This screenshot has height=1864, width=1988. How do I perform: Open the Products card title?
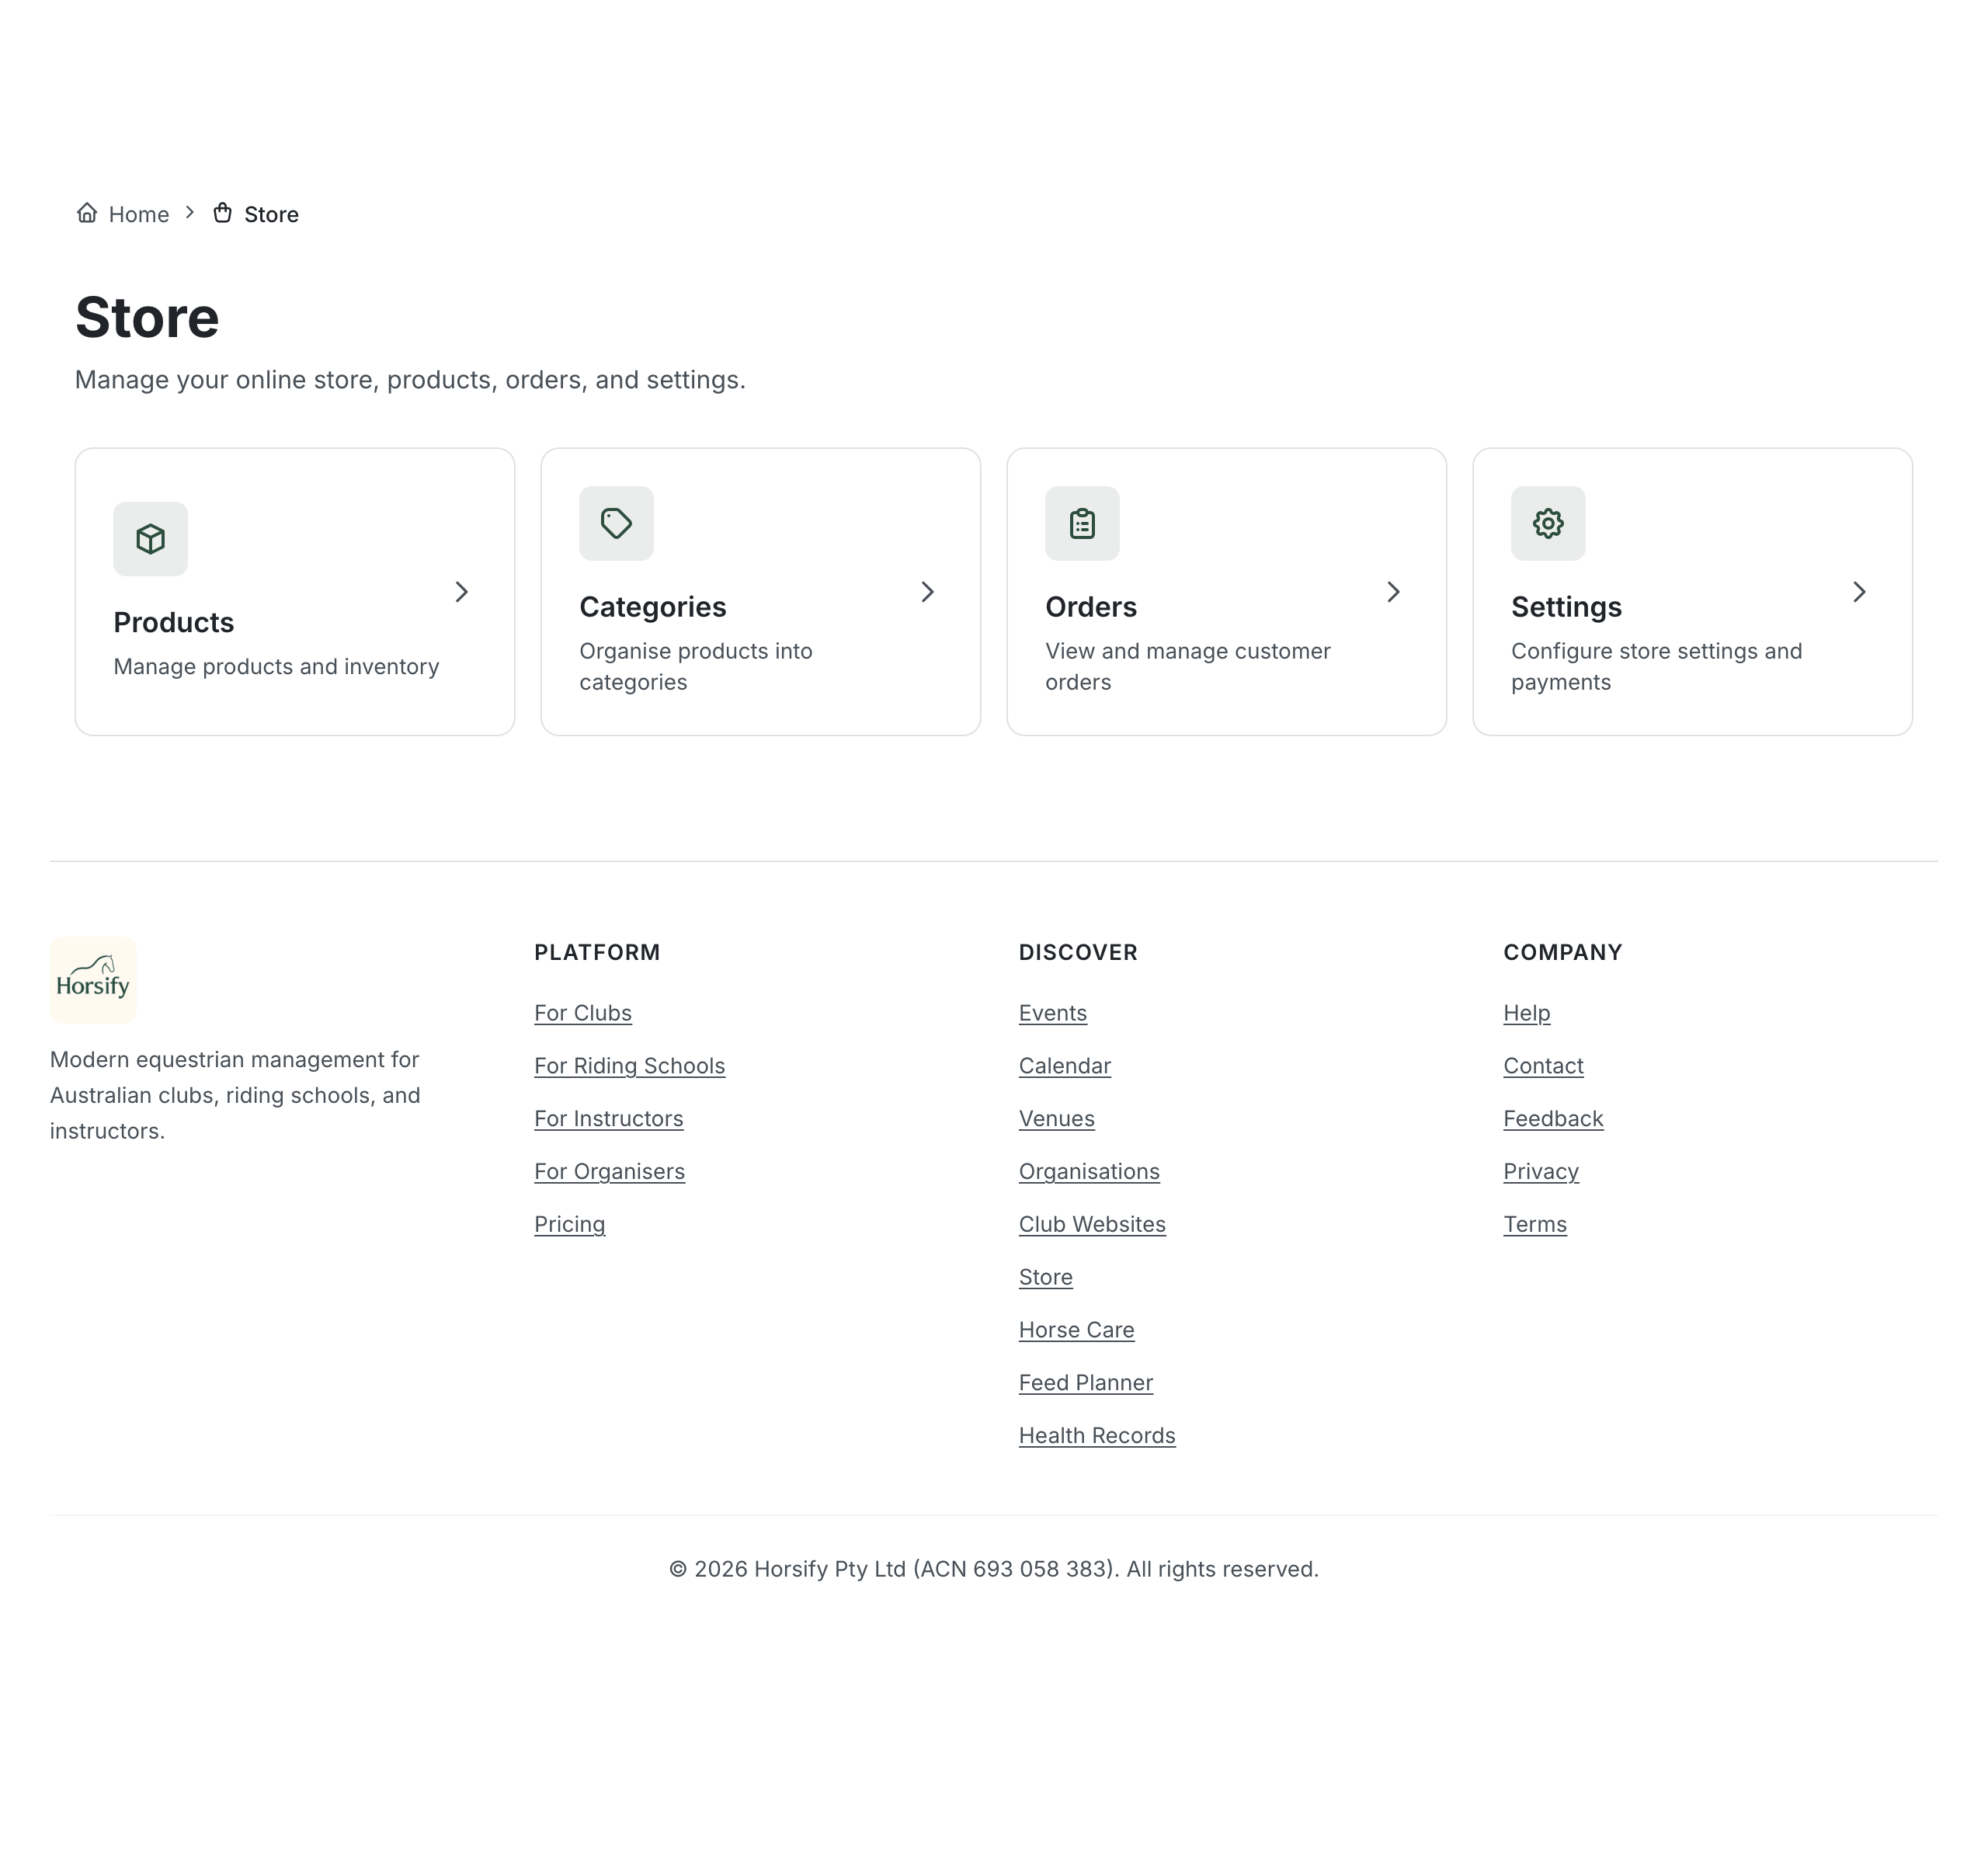pyautogui.click(x=173, y=622)
